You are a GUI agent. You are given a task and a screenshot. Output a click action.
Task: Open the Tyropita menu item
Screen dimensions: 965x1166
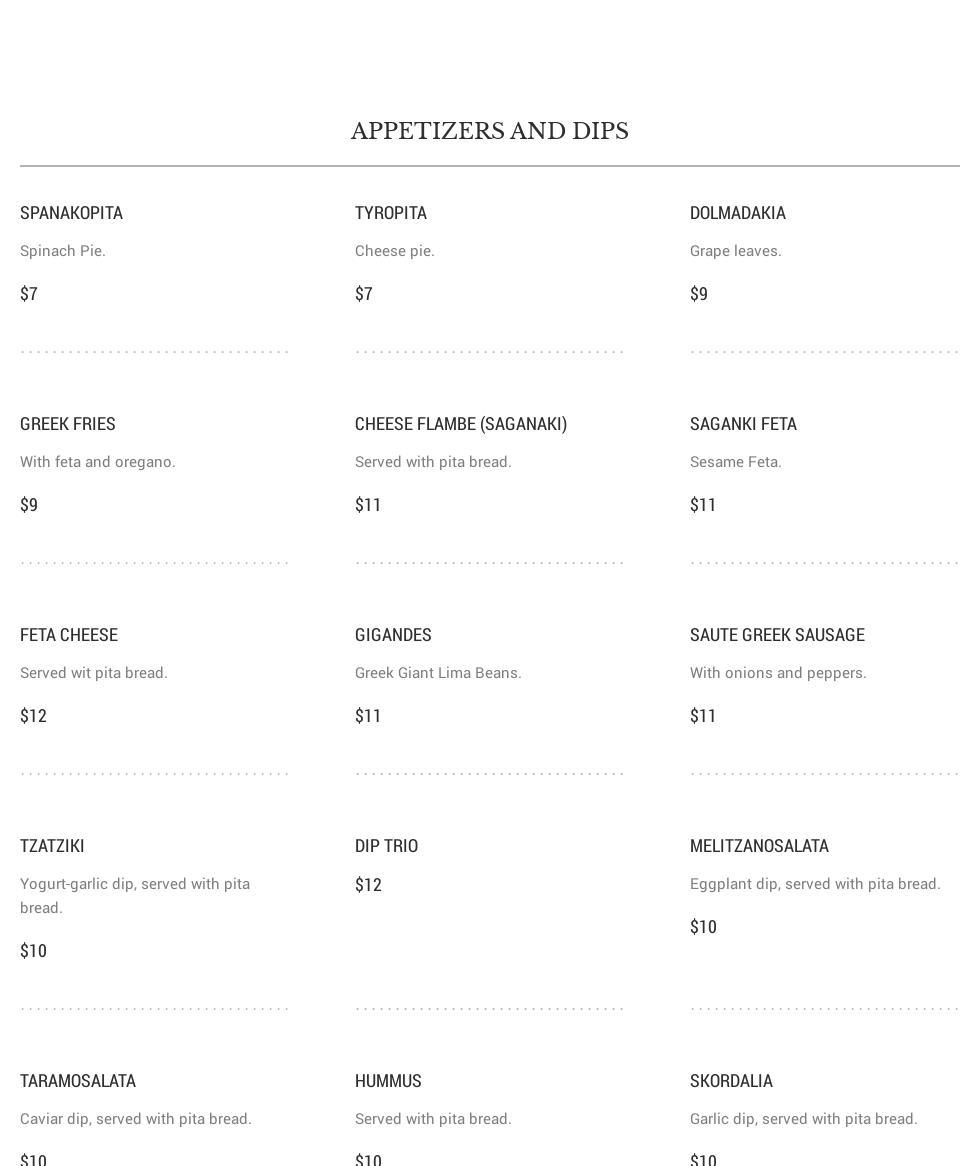tap(390, 213)
